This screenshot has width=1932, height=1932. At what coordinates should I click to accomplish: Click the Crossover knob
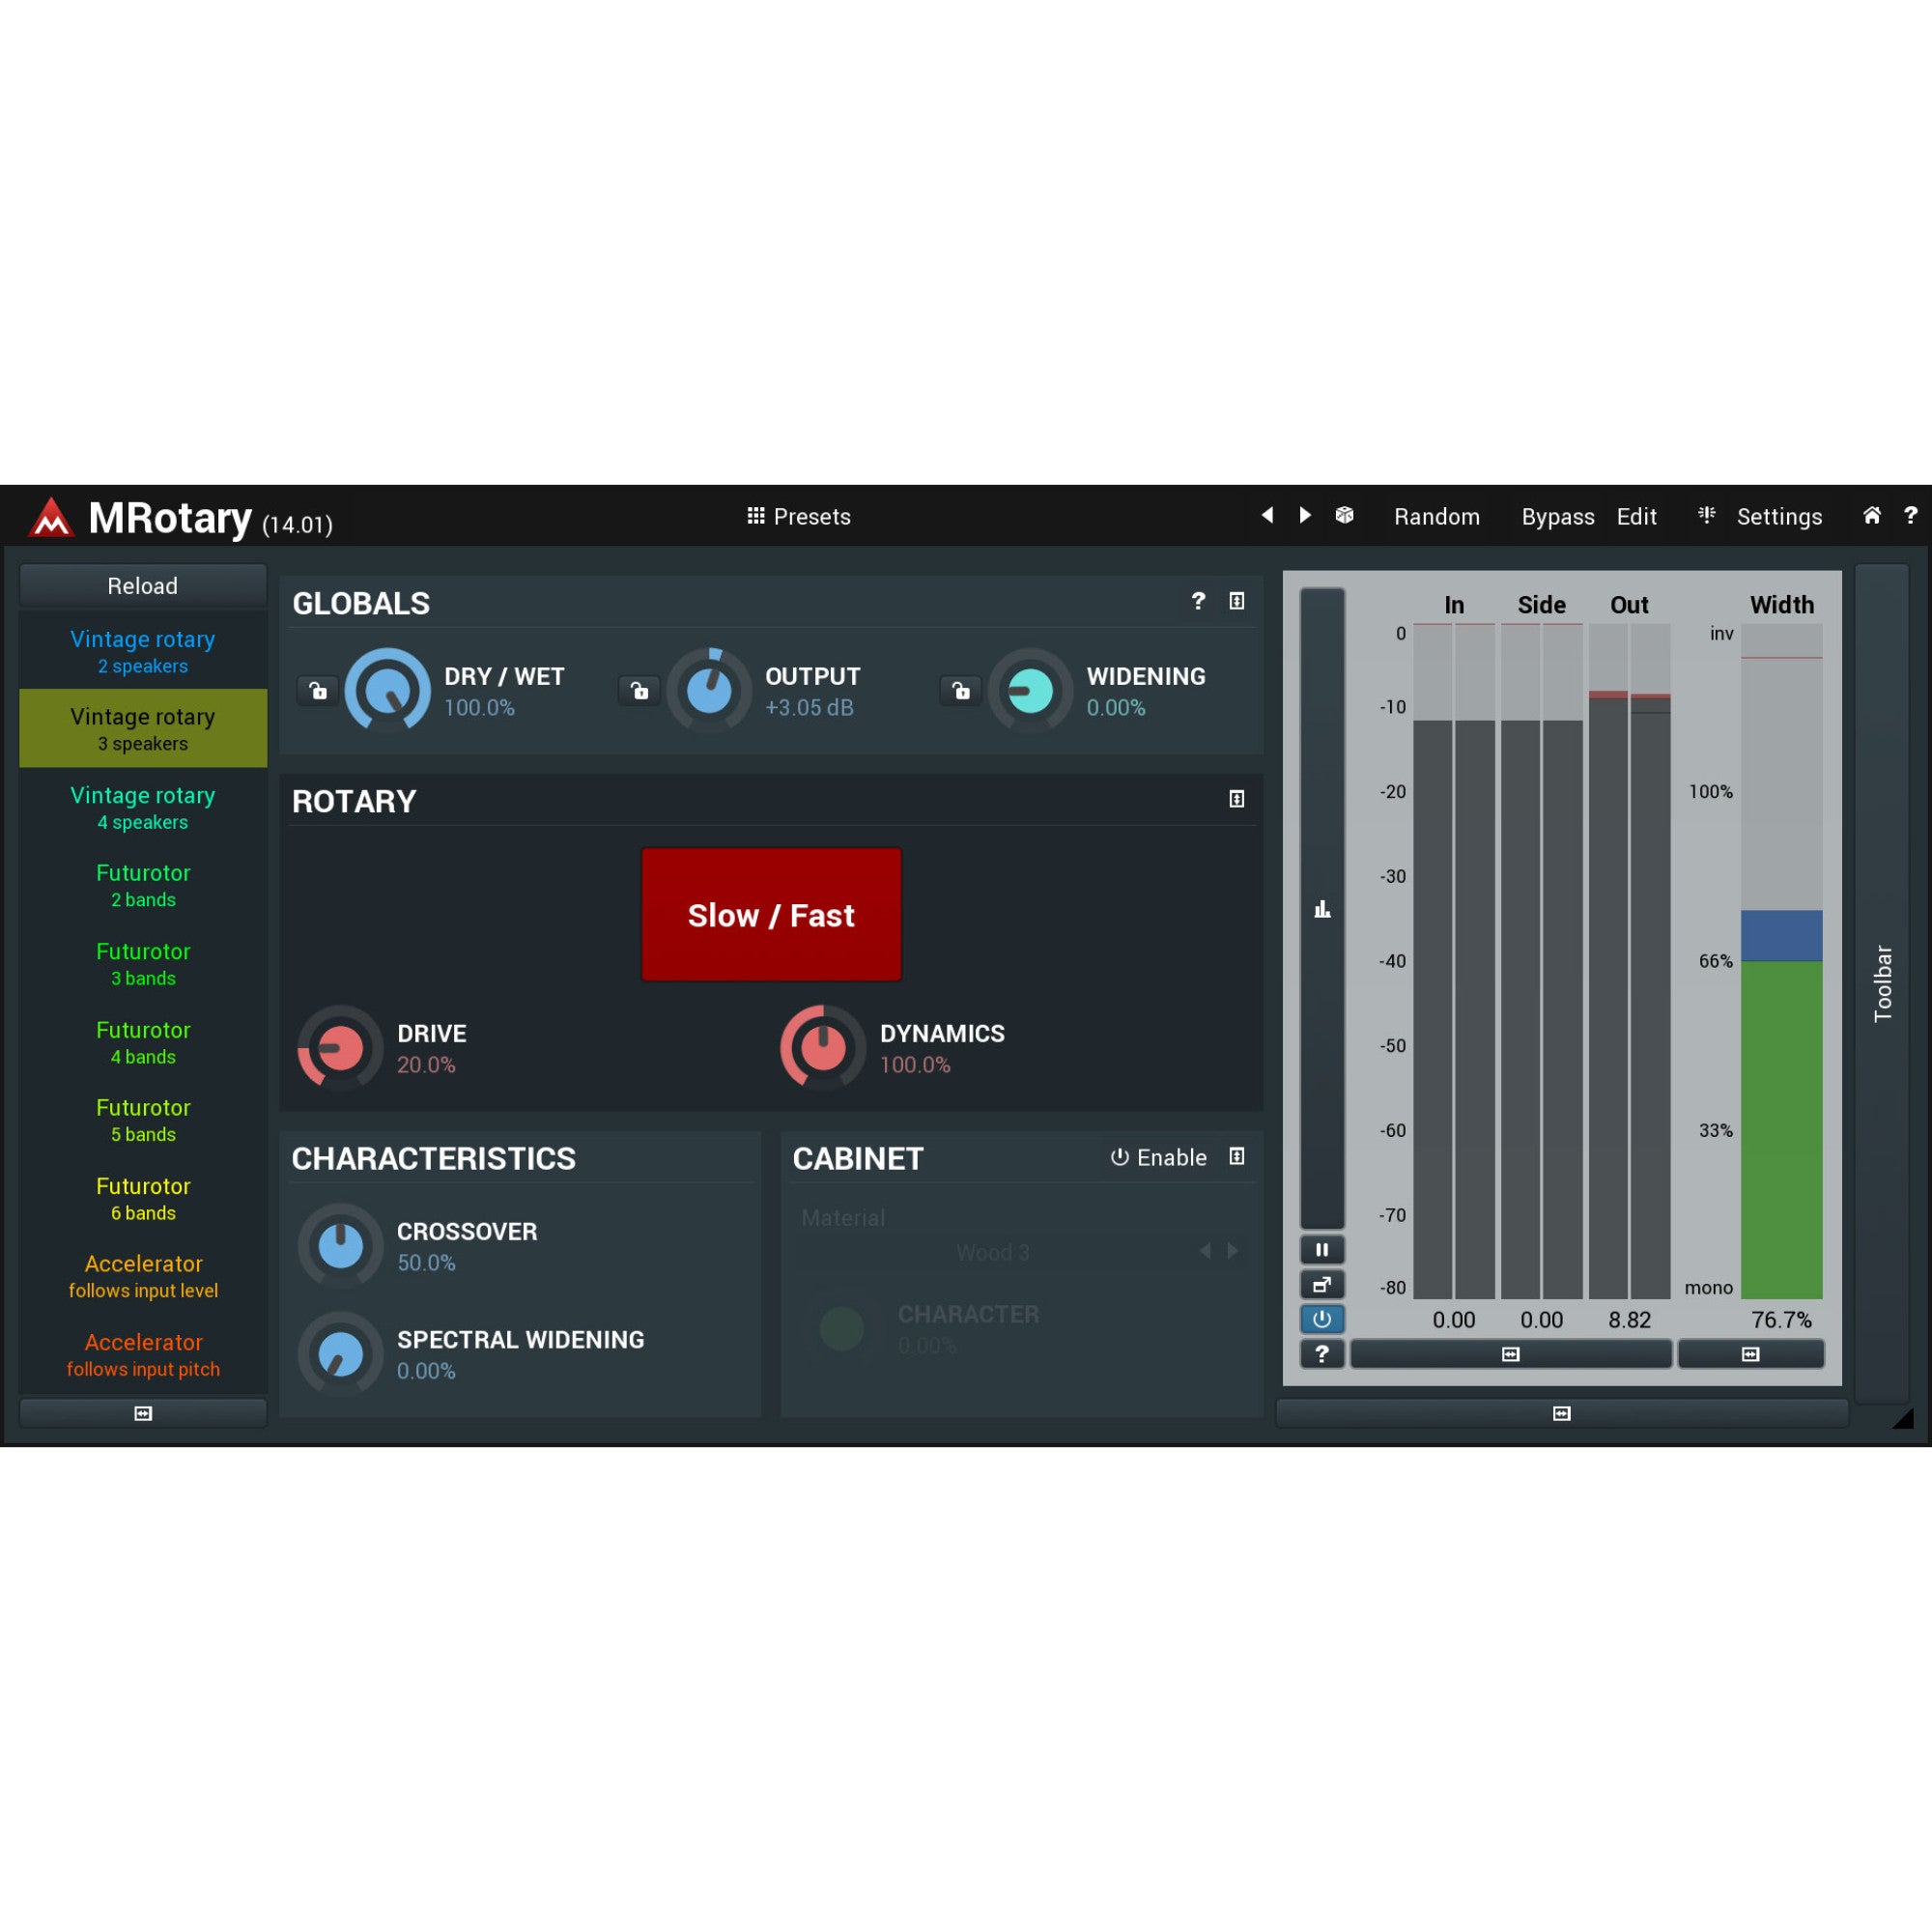(x=340, y=1246)
